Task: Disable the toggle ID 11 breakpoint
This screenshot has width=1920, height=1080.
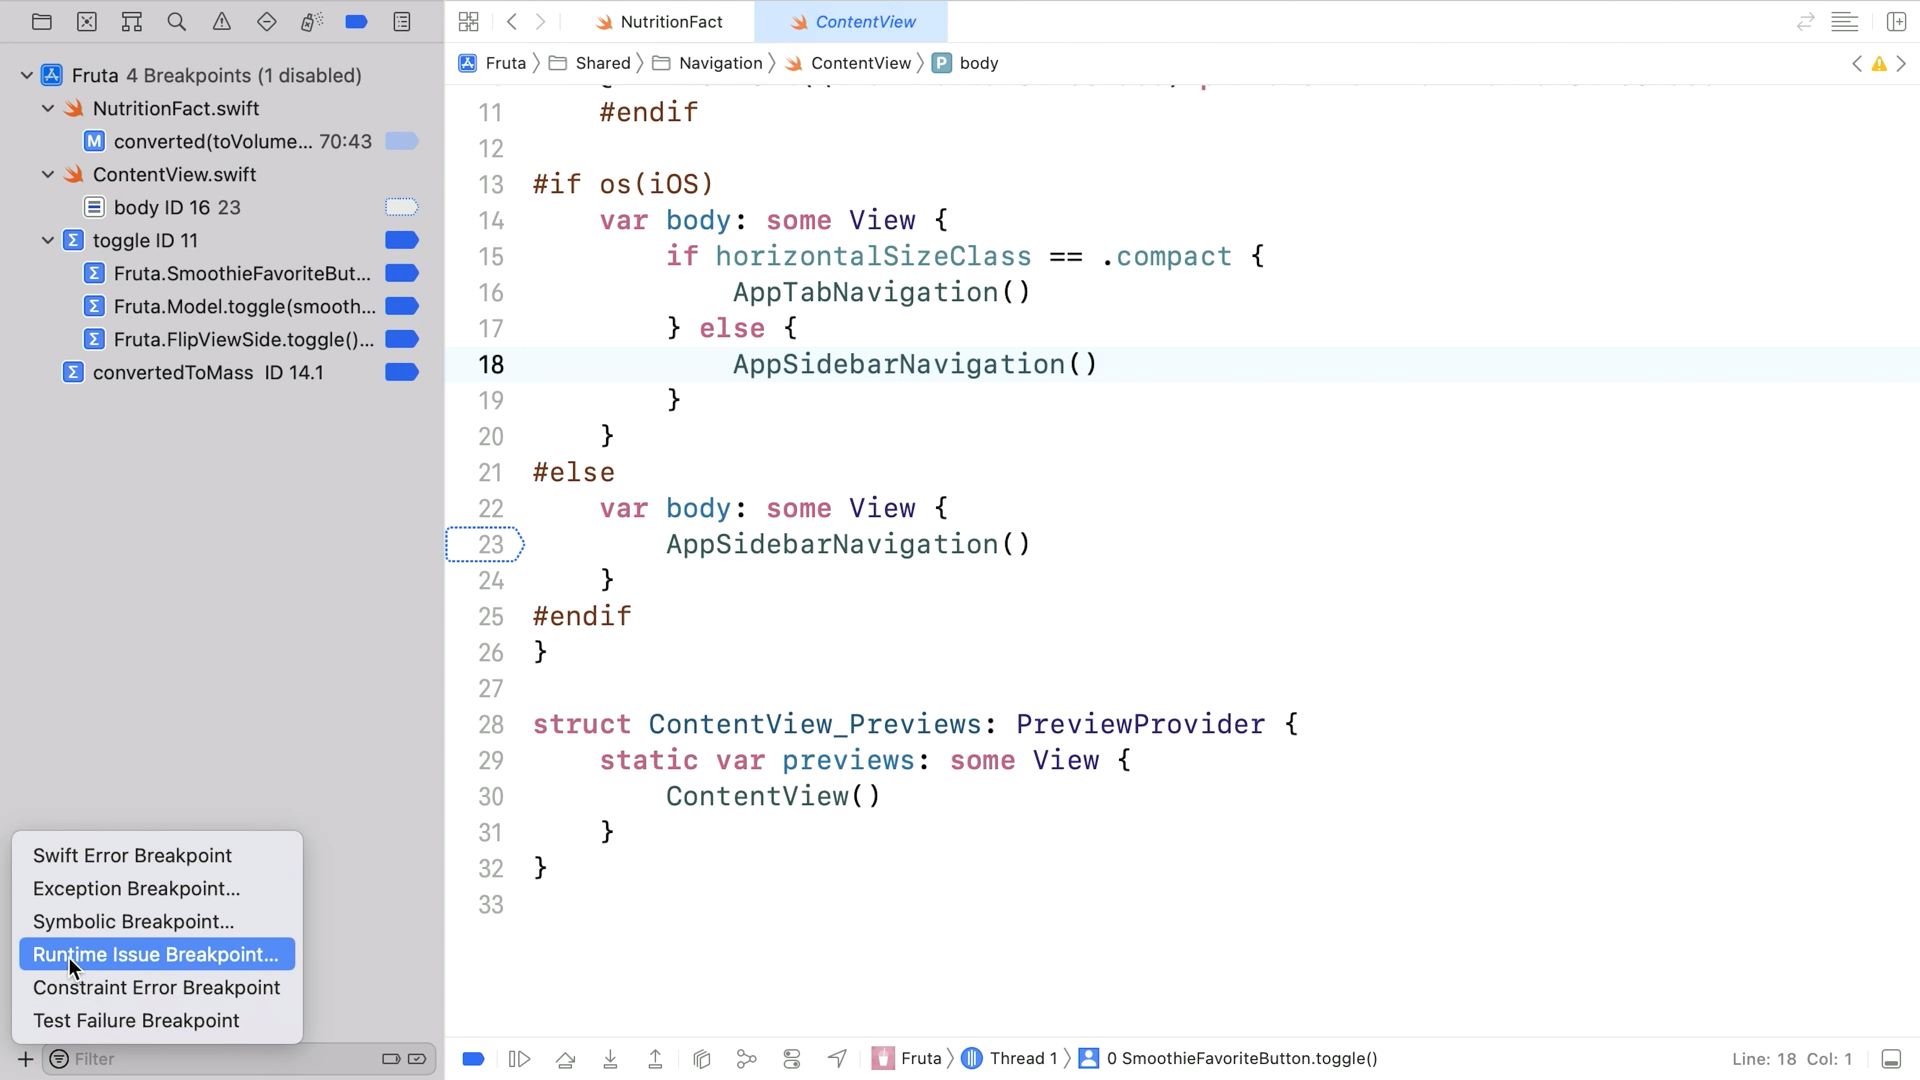Action: pyautogui.click(x=402, y=240)
